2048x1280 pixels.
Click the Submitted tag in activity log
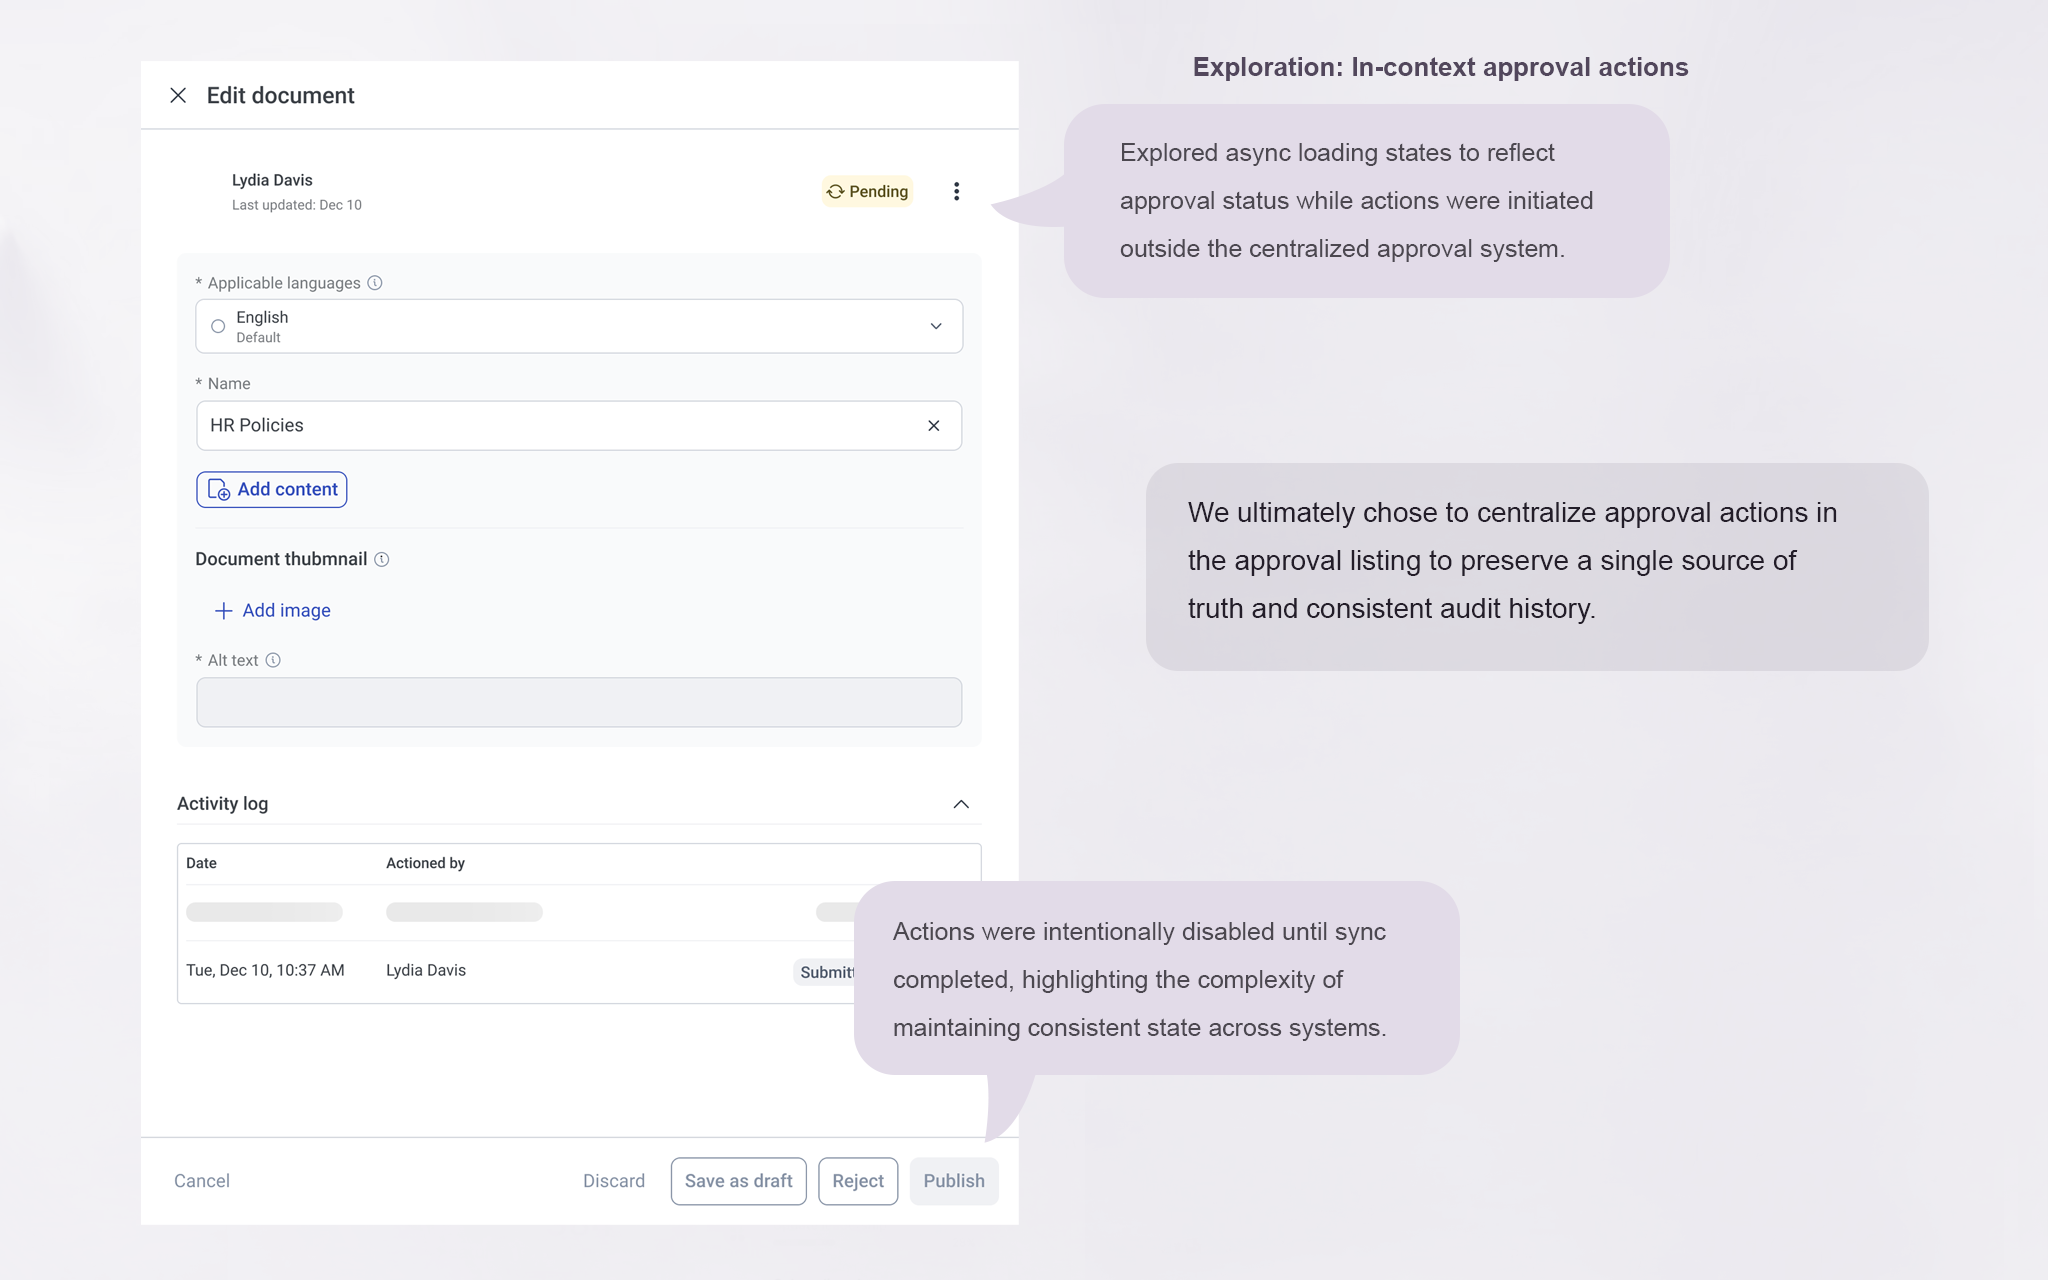(825, 972)
